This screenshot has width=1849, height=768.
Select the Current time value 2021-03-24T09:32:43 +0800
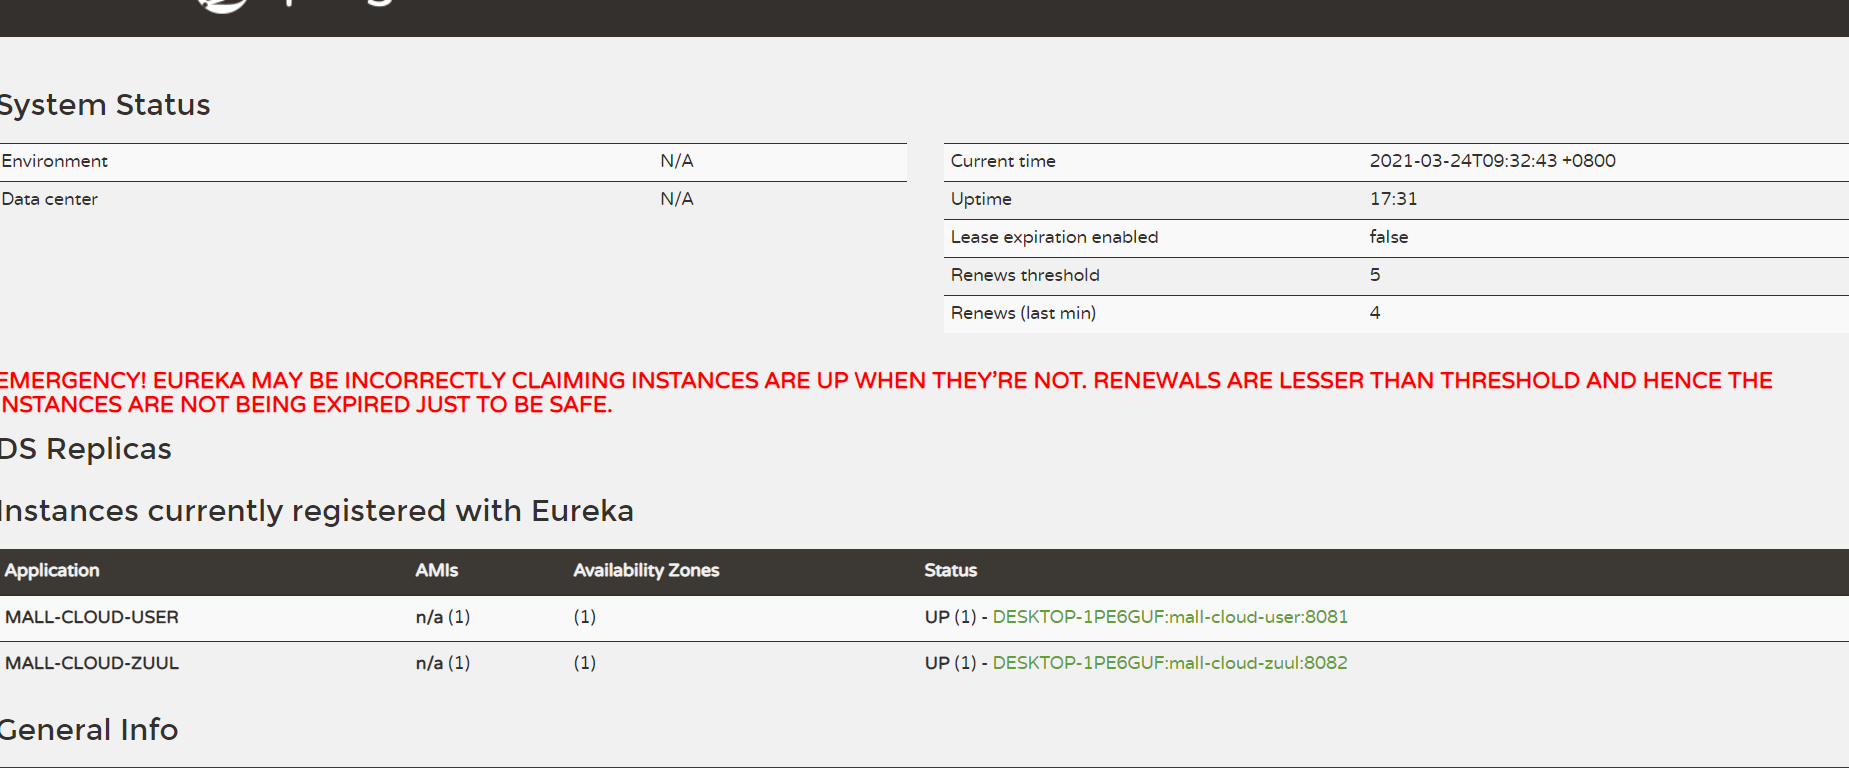(x=1492, y=161)
